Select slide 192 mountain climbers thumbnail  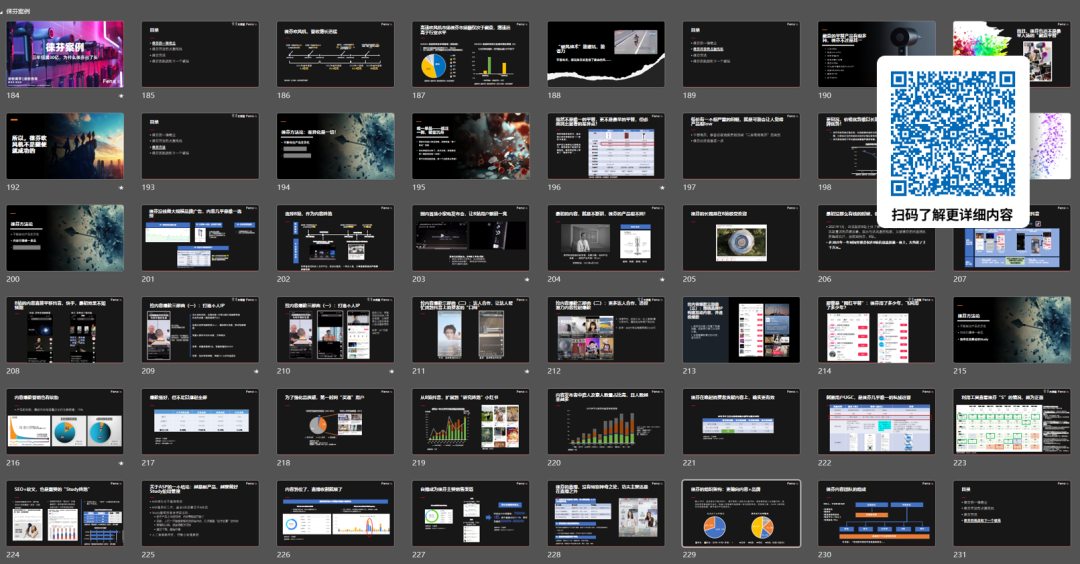pos(65,145)
